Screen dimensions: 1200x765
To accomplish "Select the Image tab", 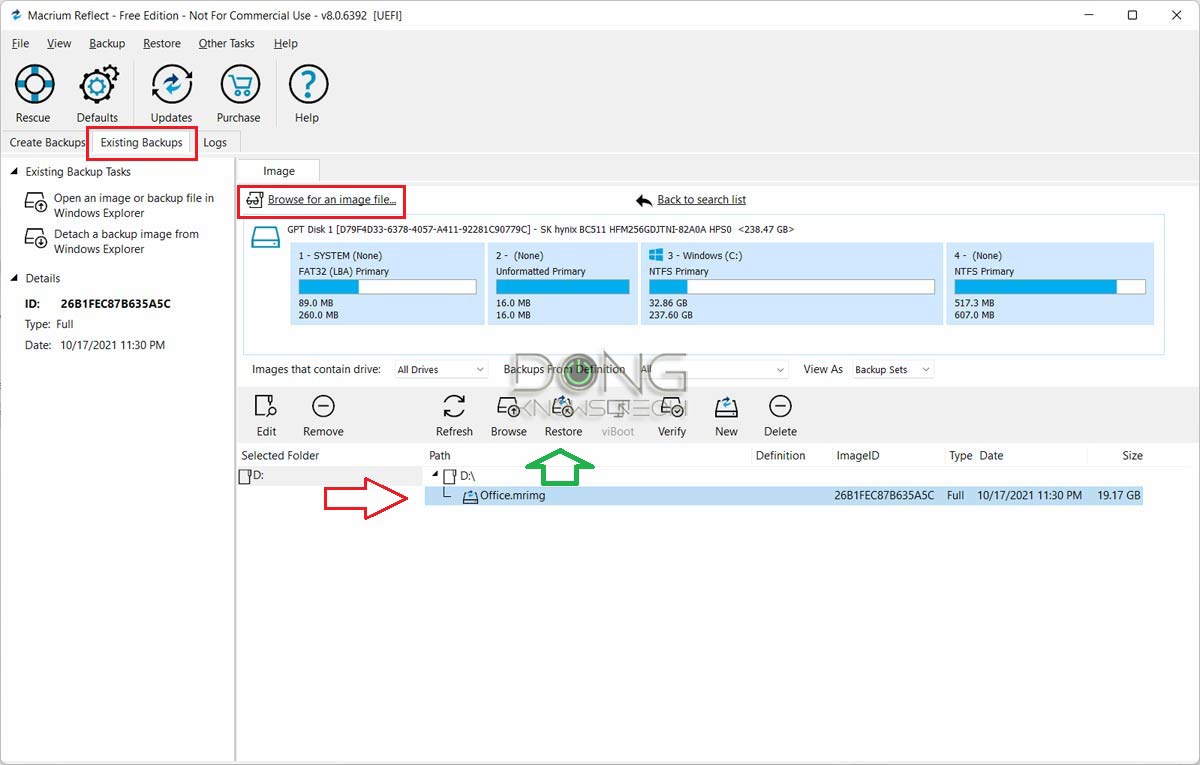I will coord(279,171).
